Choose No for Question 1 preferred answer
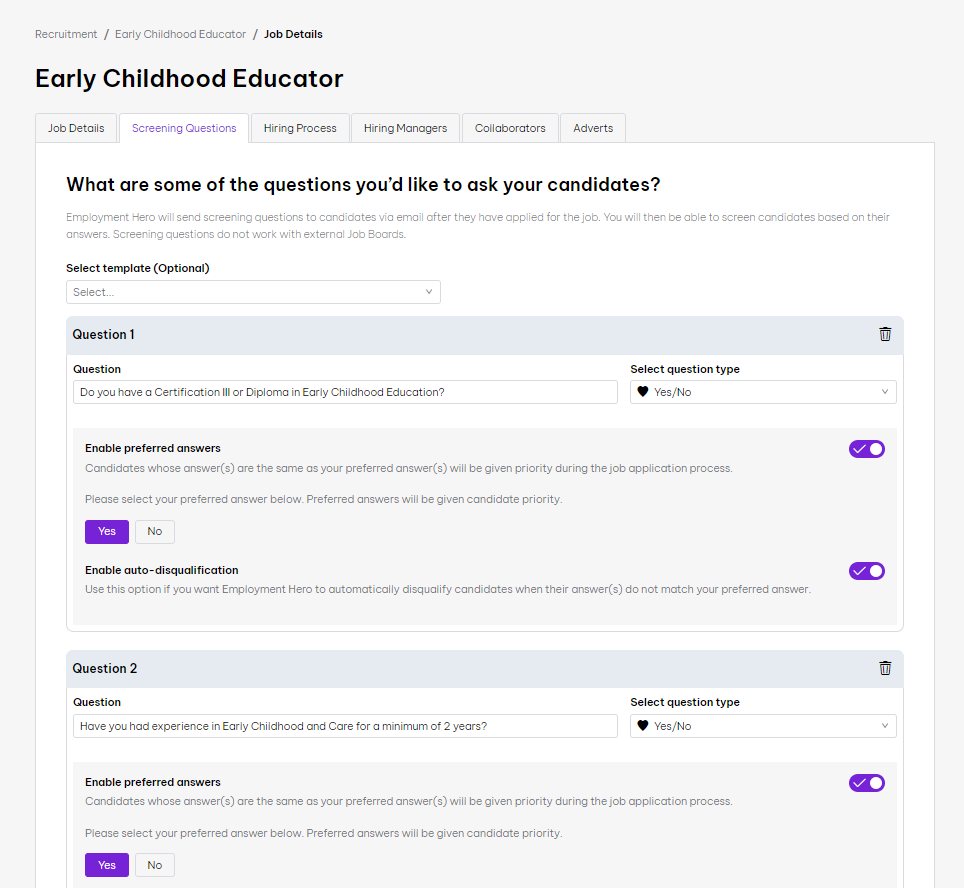Image resolution: width=964 pixels, height=888 pixels. coord(155,531)
